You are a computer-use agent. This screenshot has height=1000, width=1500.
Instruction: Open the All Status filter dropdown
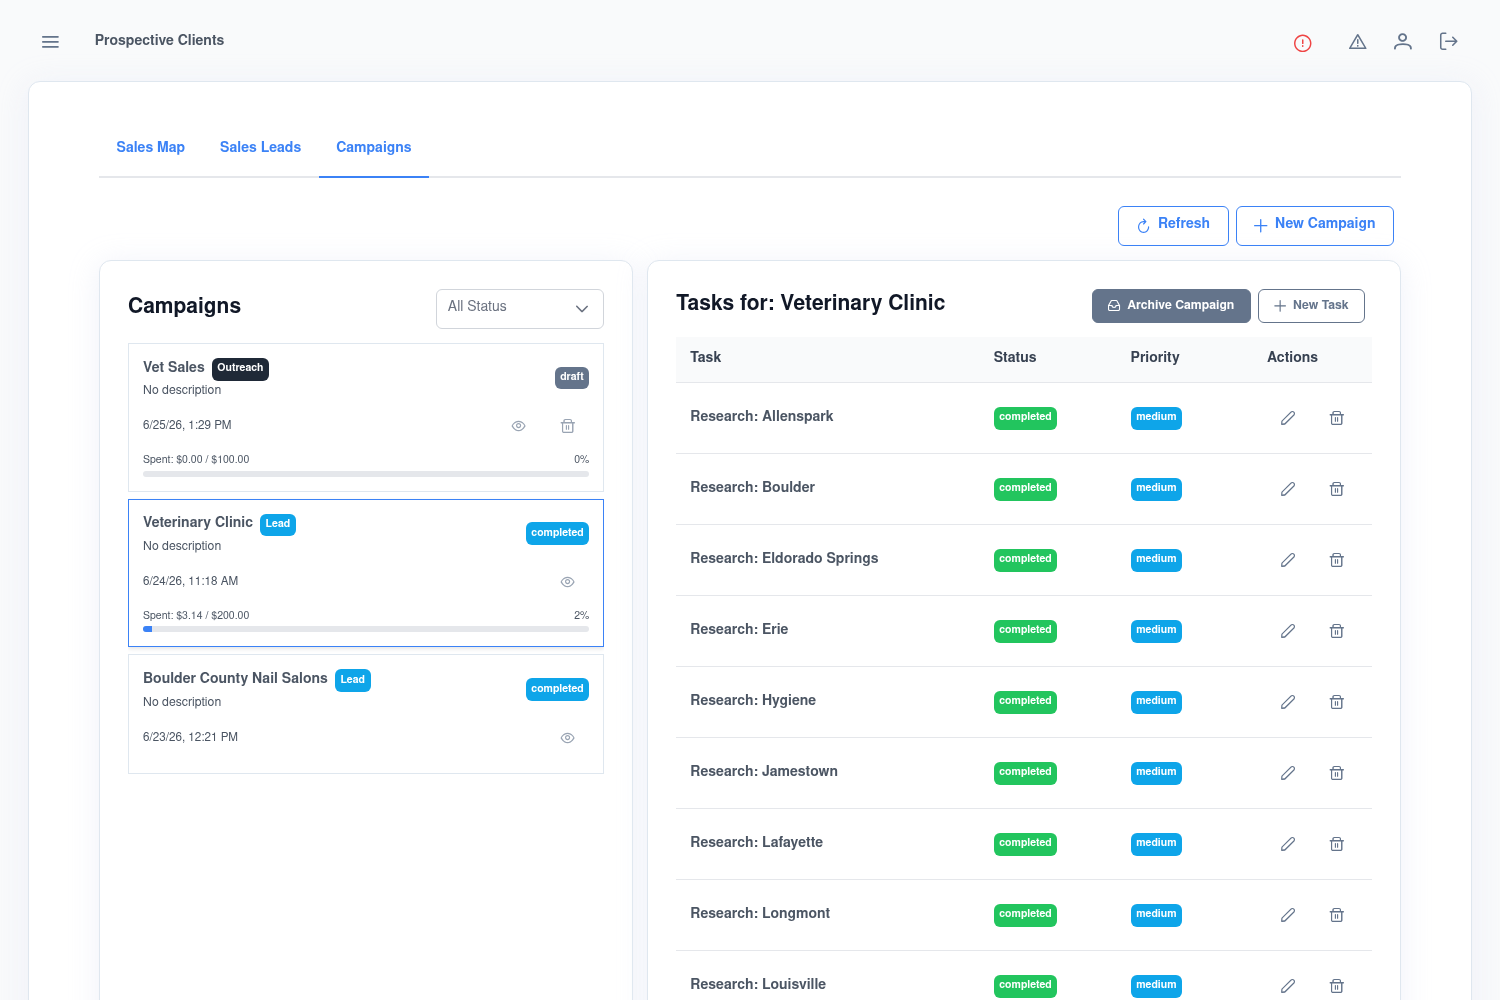(520, 308)
